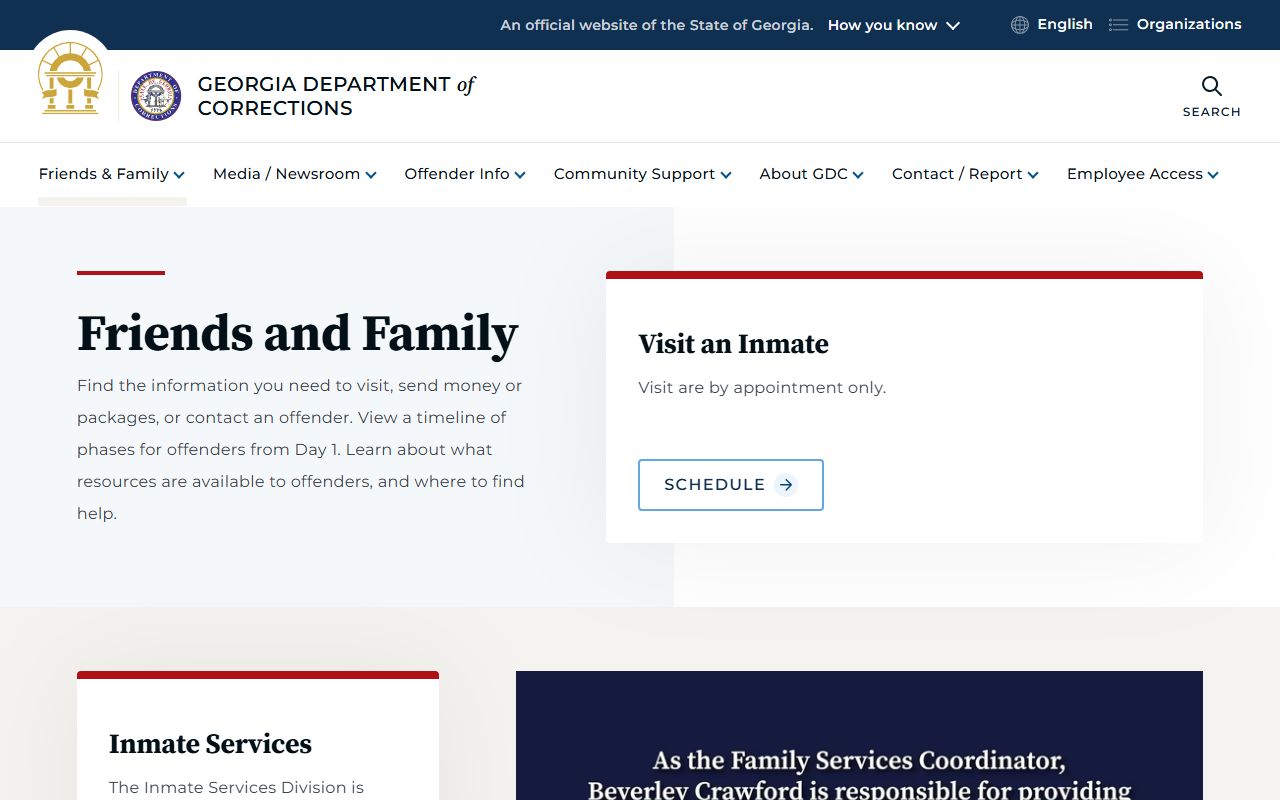Open the Organizations link
The width and height of the screenshot is (1280, 800).
[x=1189, y=24]
